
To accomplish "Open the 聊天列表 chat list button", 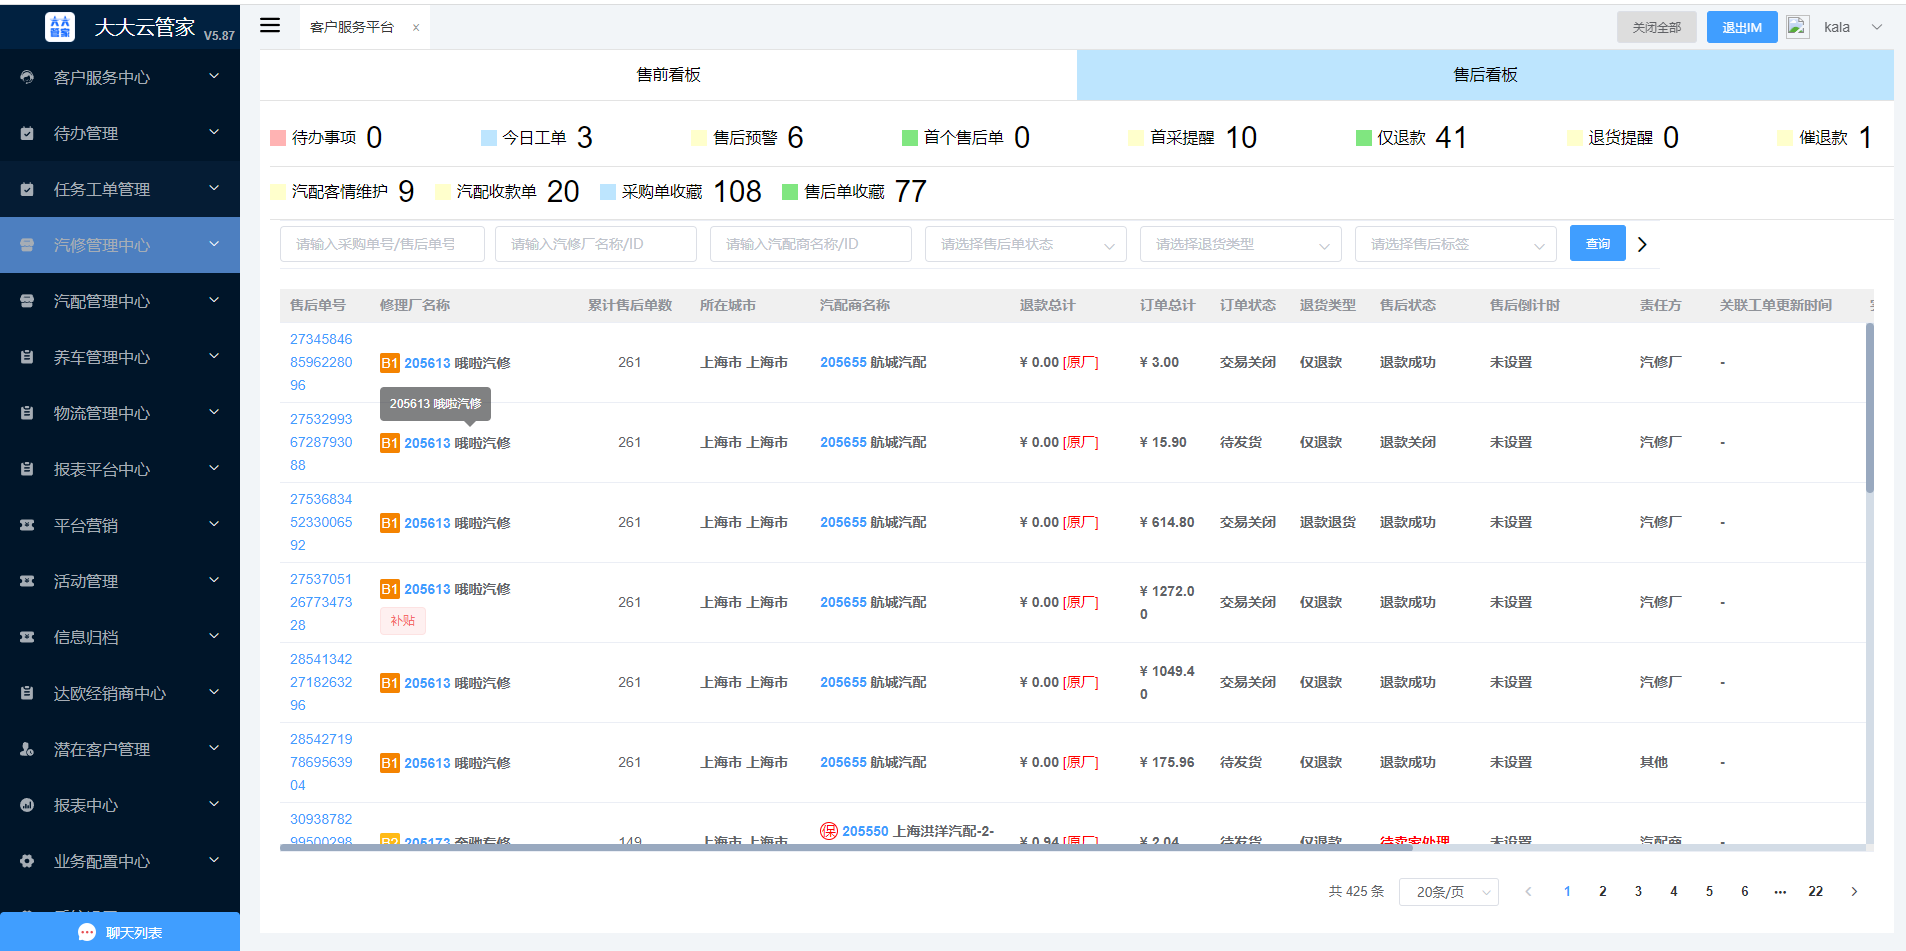I will [120, 932].
